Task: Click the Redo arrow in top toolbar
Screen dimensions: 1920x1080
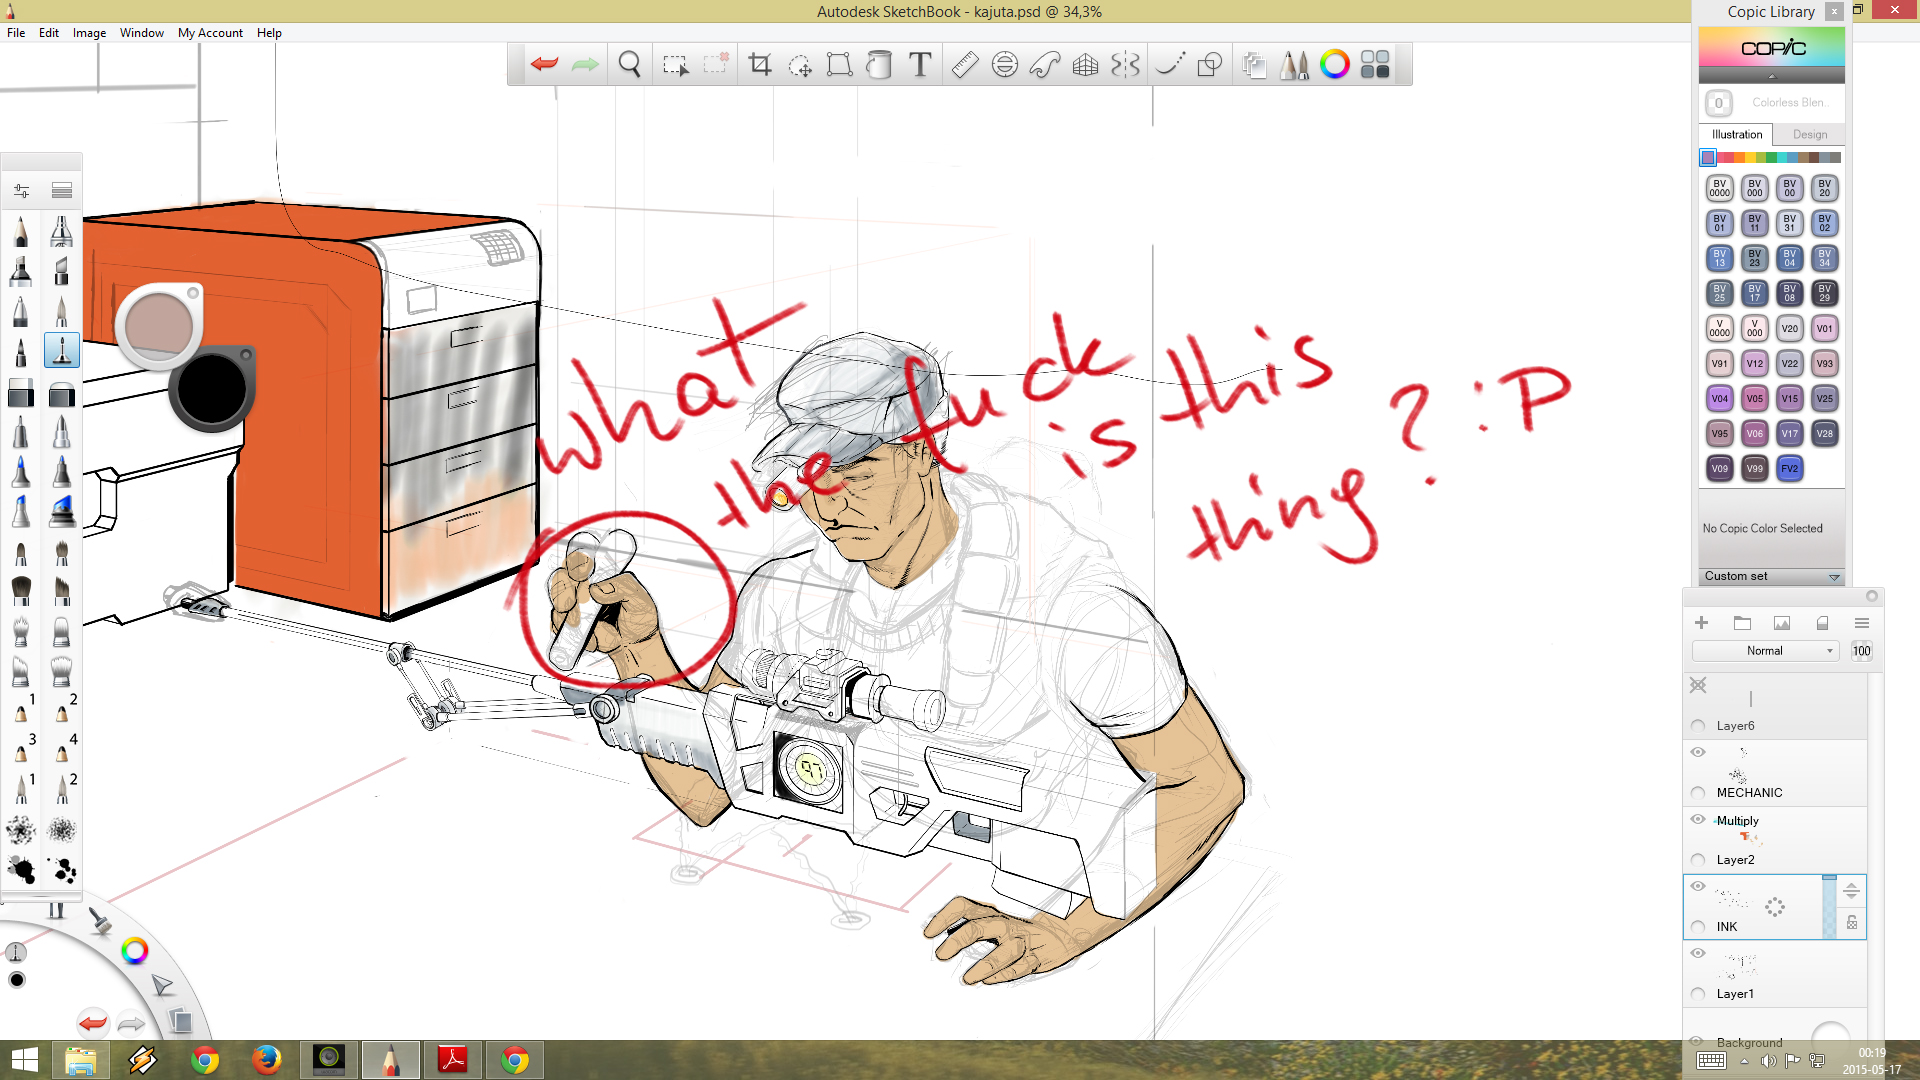Action: point(585,65)
